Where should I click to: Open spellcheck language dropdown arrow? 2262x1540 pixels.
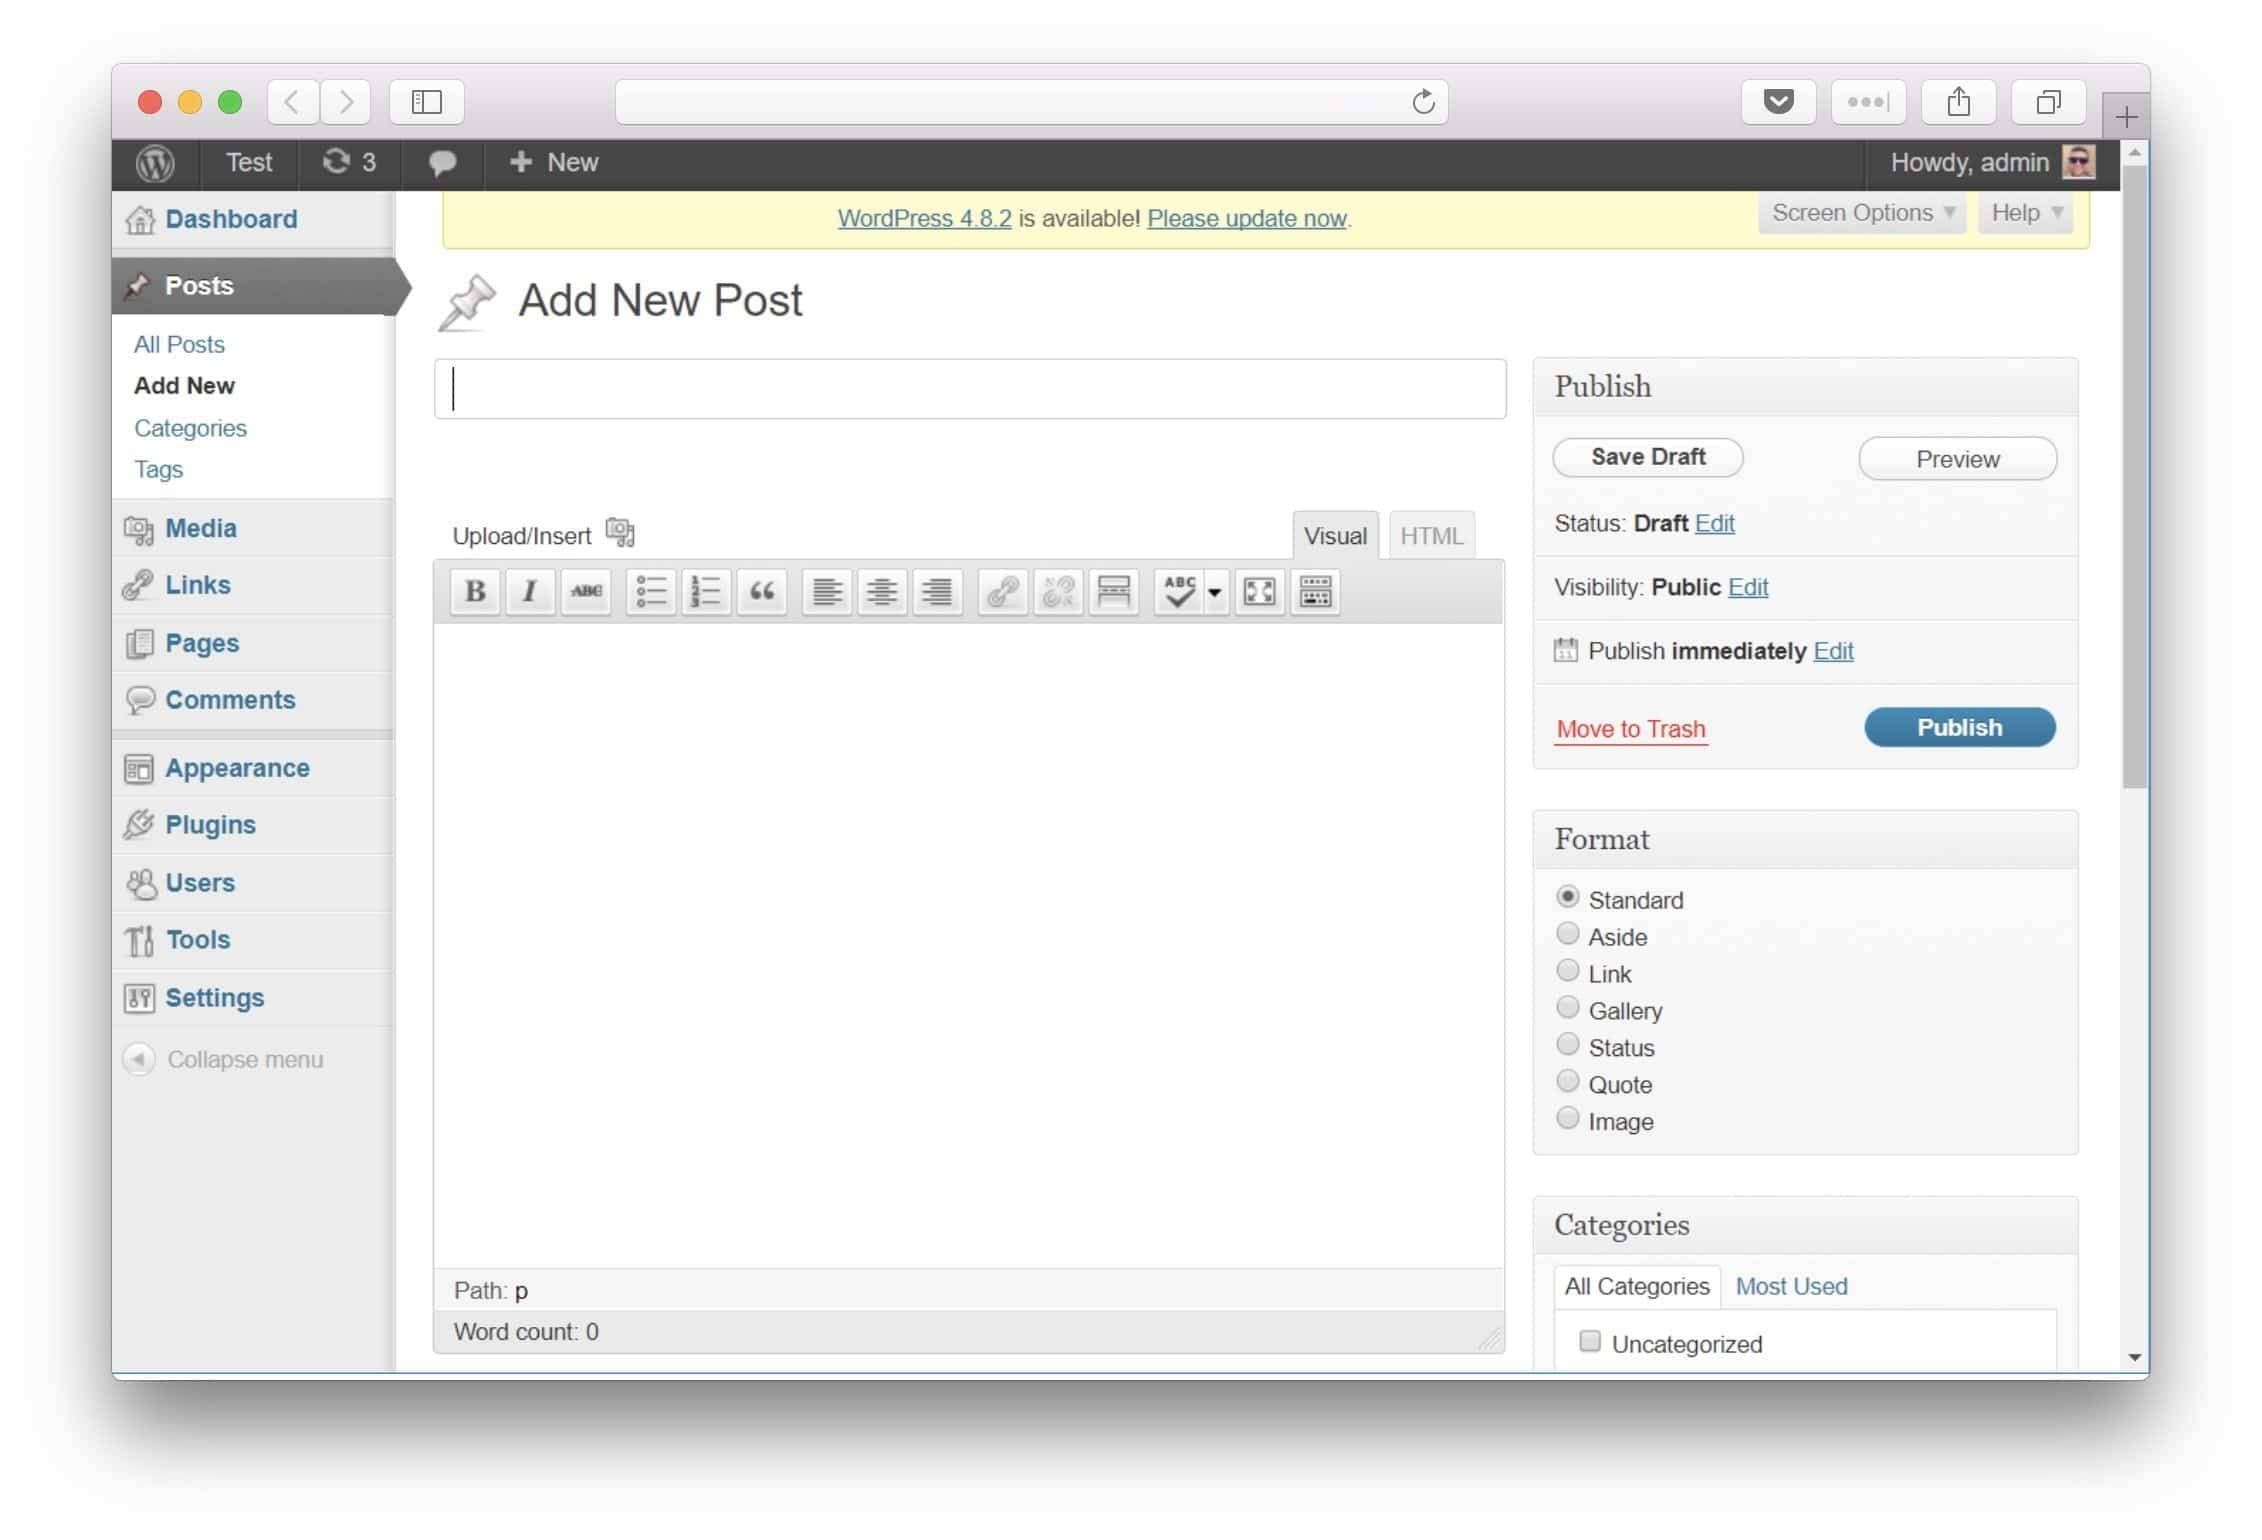click(x=1215, y=592)
